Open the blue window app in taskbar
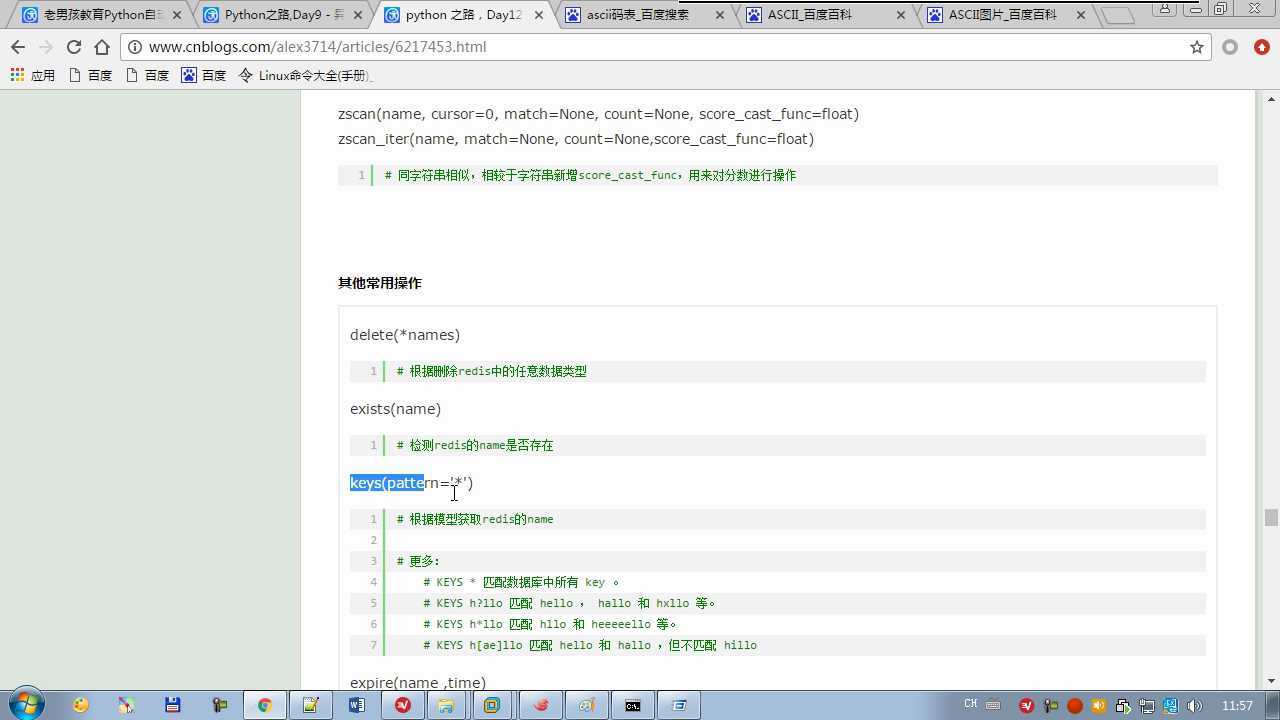Image resolution: width=1280 pixels, height=720 pixels. point(679,705)
